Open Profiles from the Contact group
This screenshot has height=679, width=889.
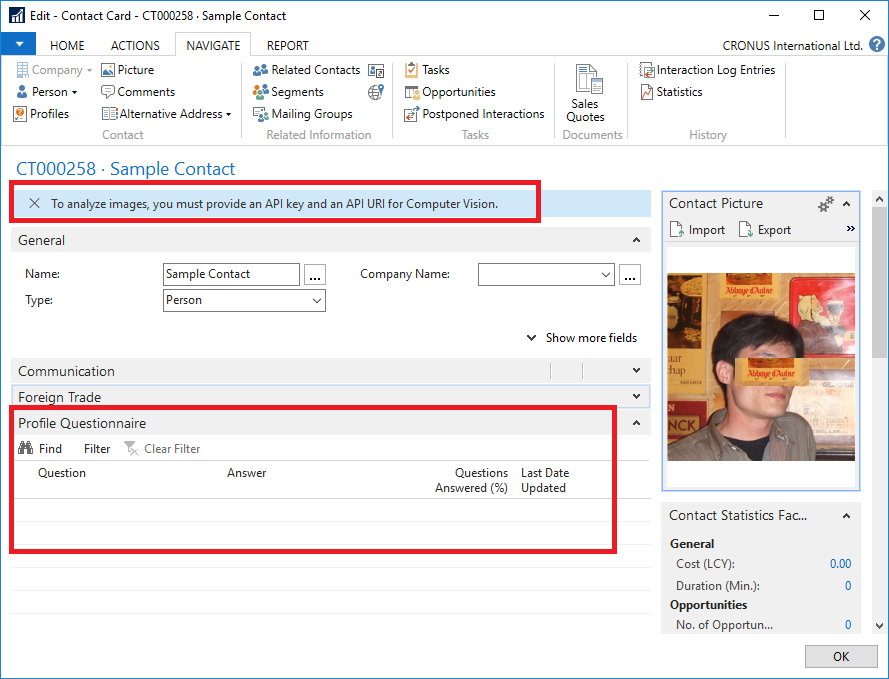(41, 114)
